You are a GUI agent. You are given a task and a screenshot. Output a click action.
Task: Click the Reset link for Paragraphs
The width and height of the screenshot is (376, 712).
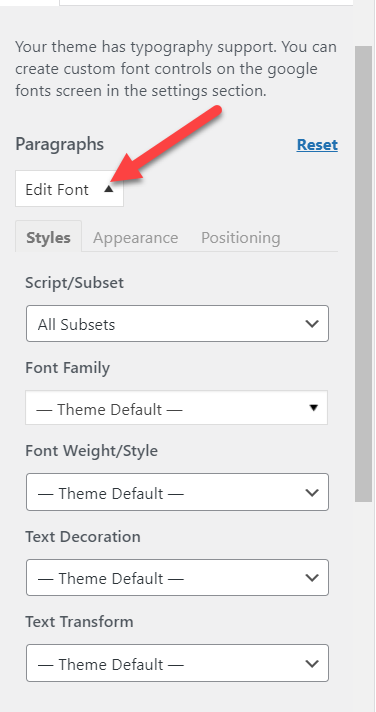point(317,145)
